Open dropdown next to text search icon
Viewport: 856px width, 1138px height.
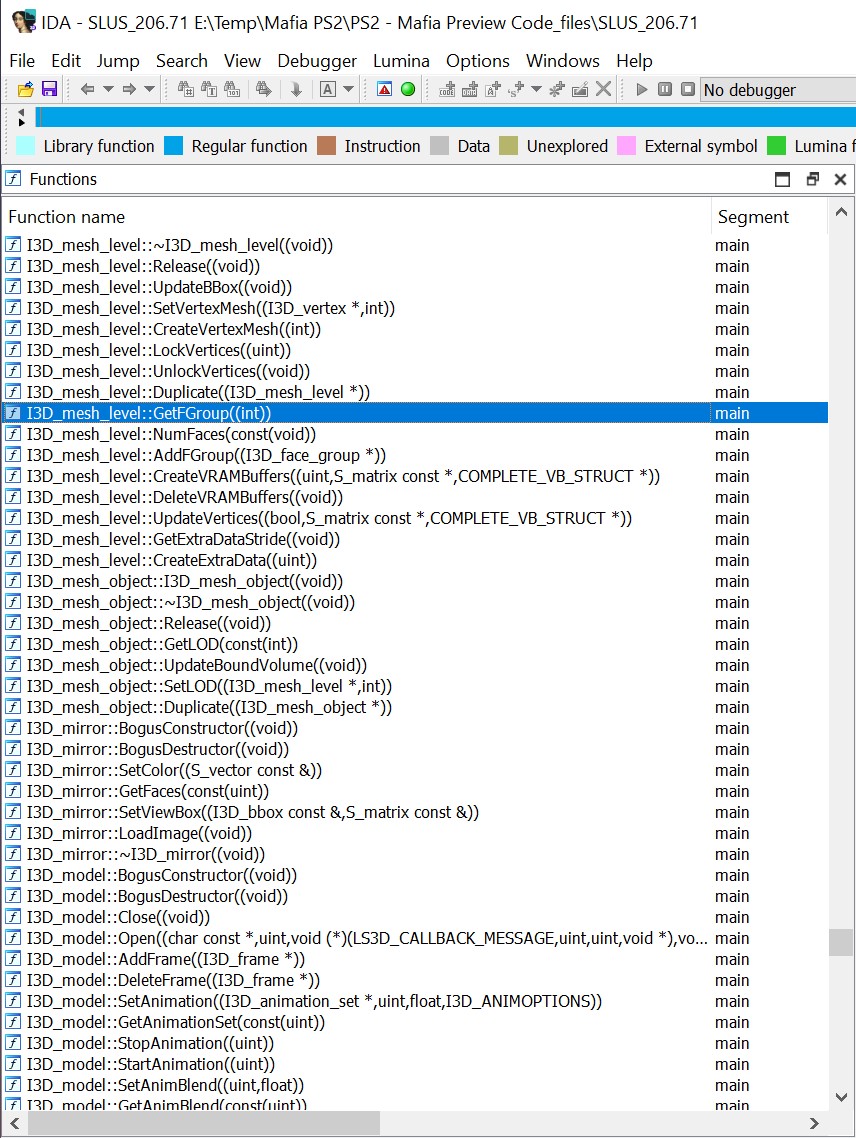(348, 90)
